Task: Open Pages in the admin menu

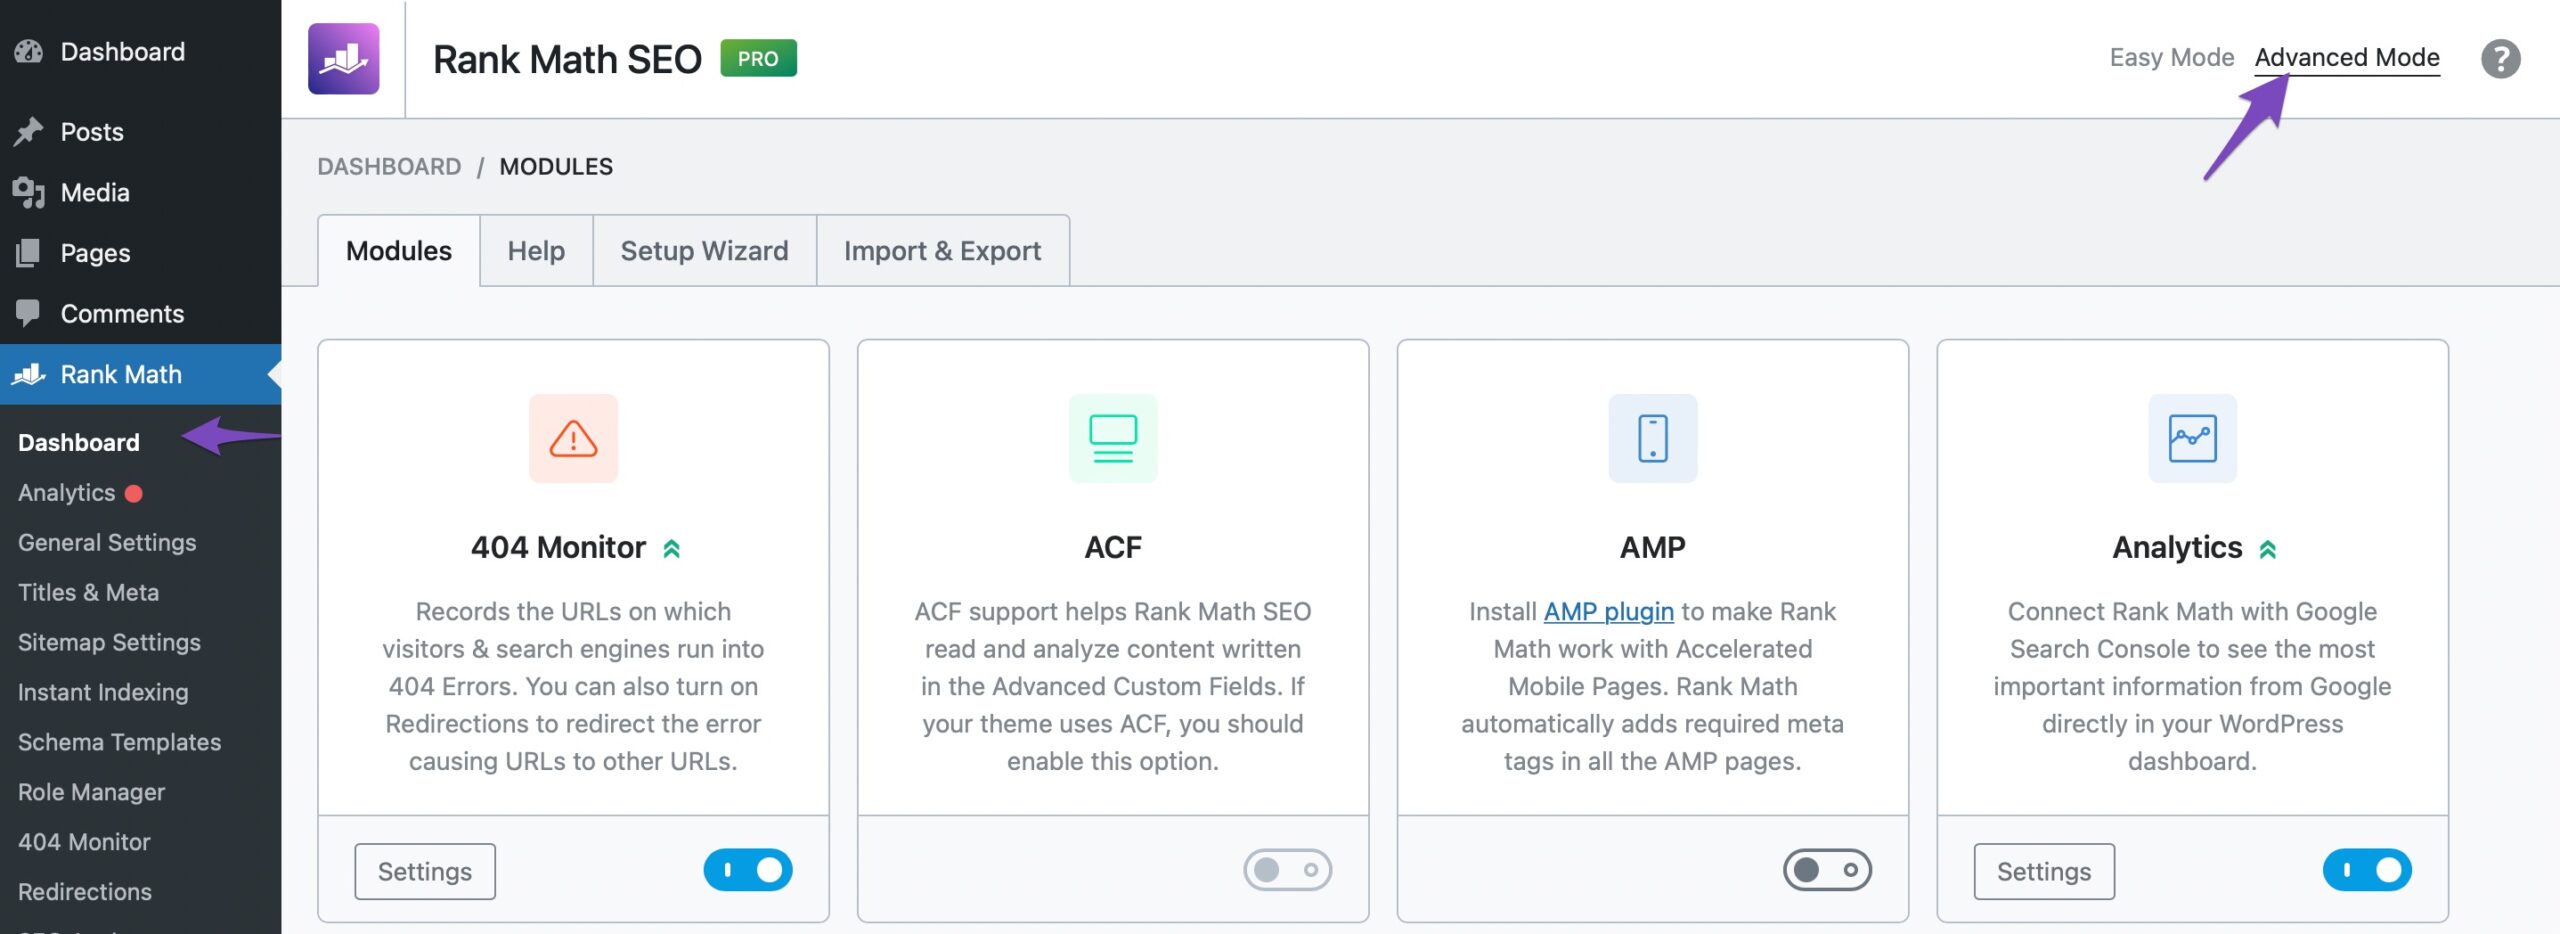Action: [140, 253]
